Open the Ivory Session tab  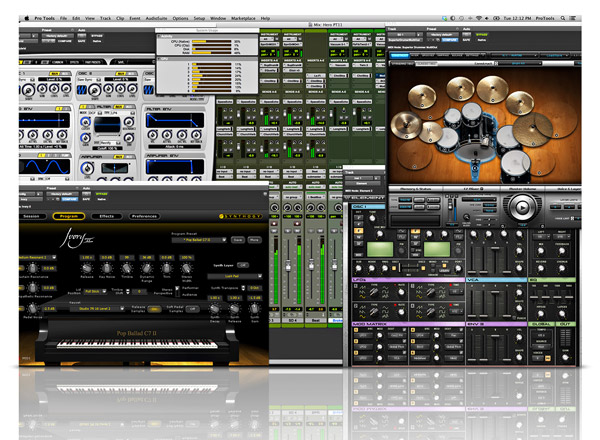(x=32, y=216)
